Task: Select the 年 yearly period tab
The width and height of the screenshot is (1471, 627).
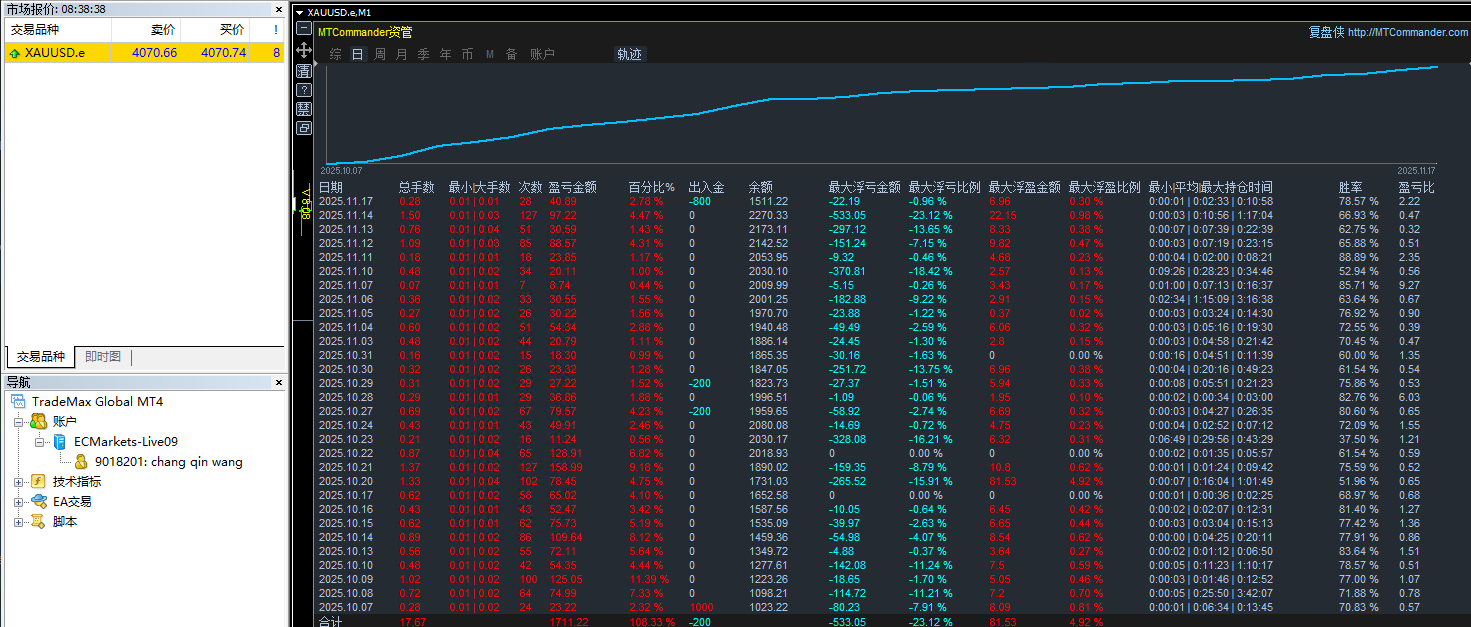Action: click(446, 54)
